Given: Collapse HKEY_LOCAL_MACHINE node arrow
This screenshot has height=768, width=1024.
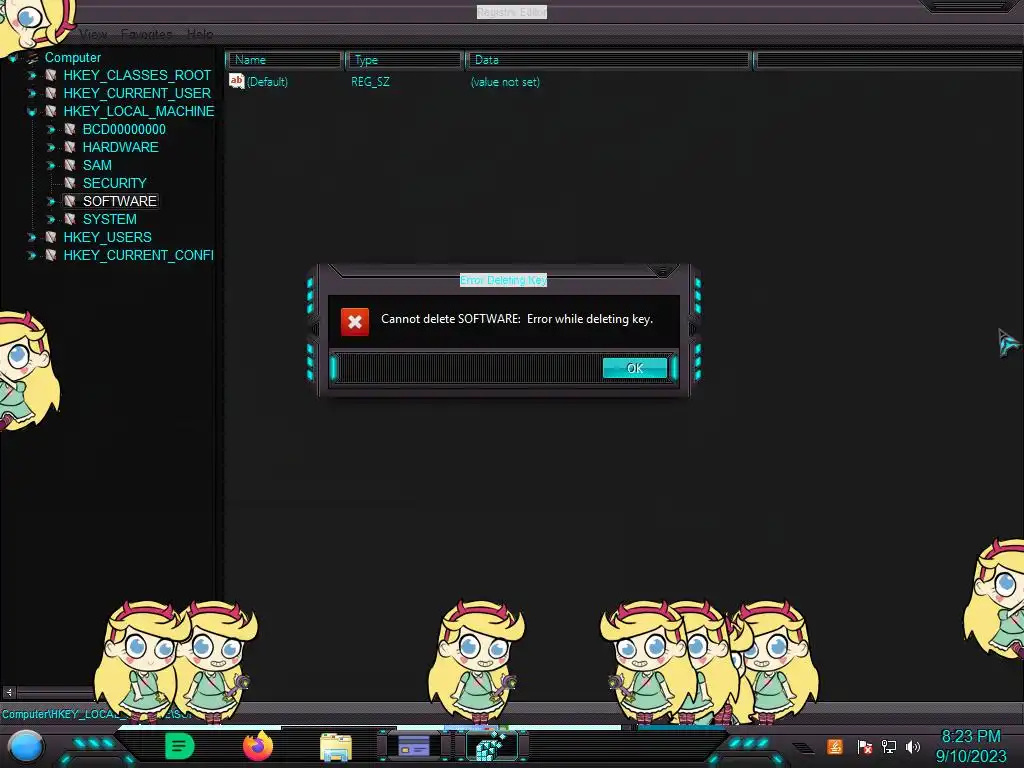Looking at the screenshot, I should 32,112.
